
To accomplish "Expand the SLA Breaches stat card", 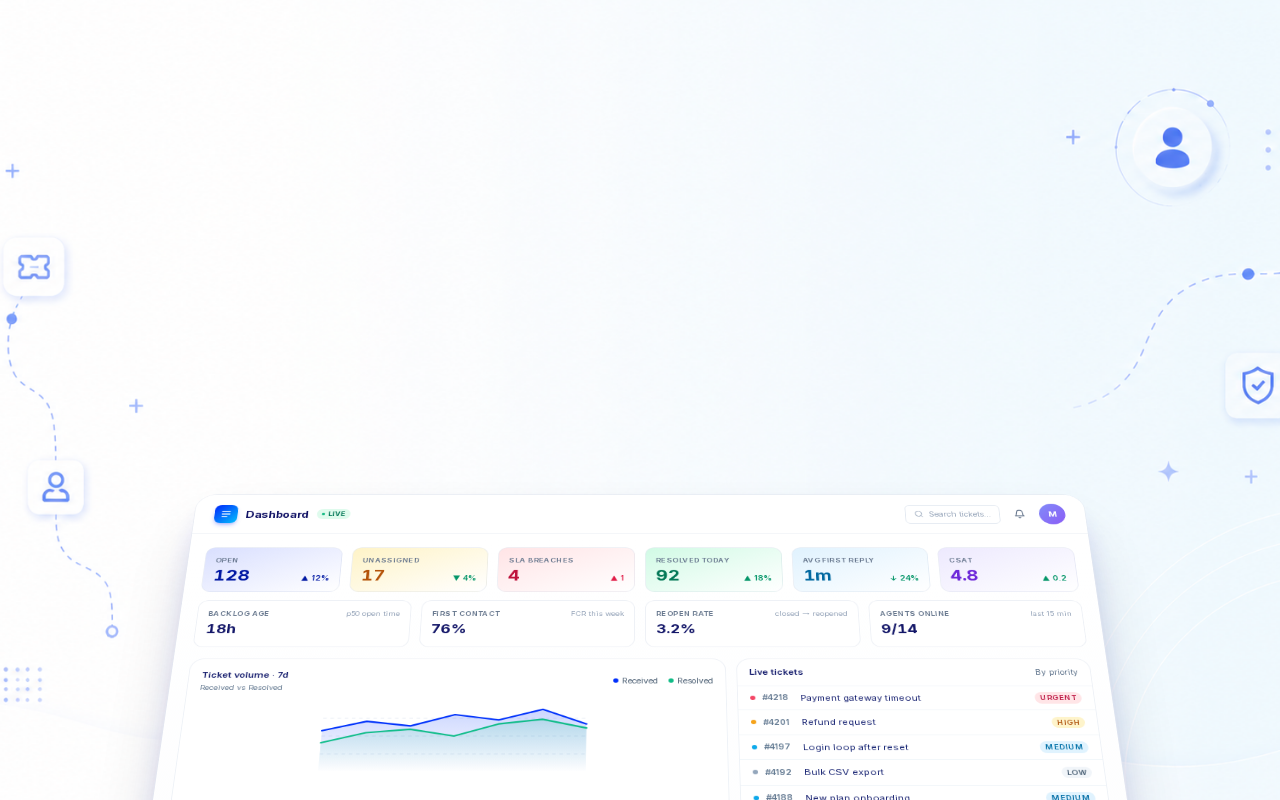I will pyautogui.click(x=566, y=569).
